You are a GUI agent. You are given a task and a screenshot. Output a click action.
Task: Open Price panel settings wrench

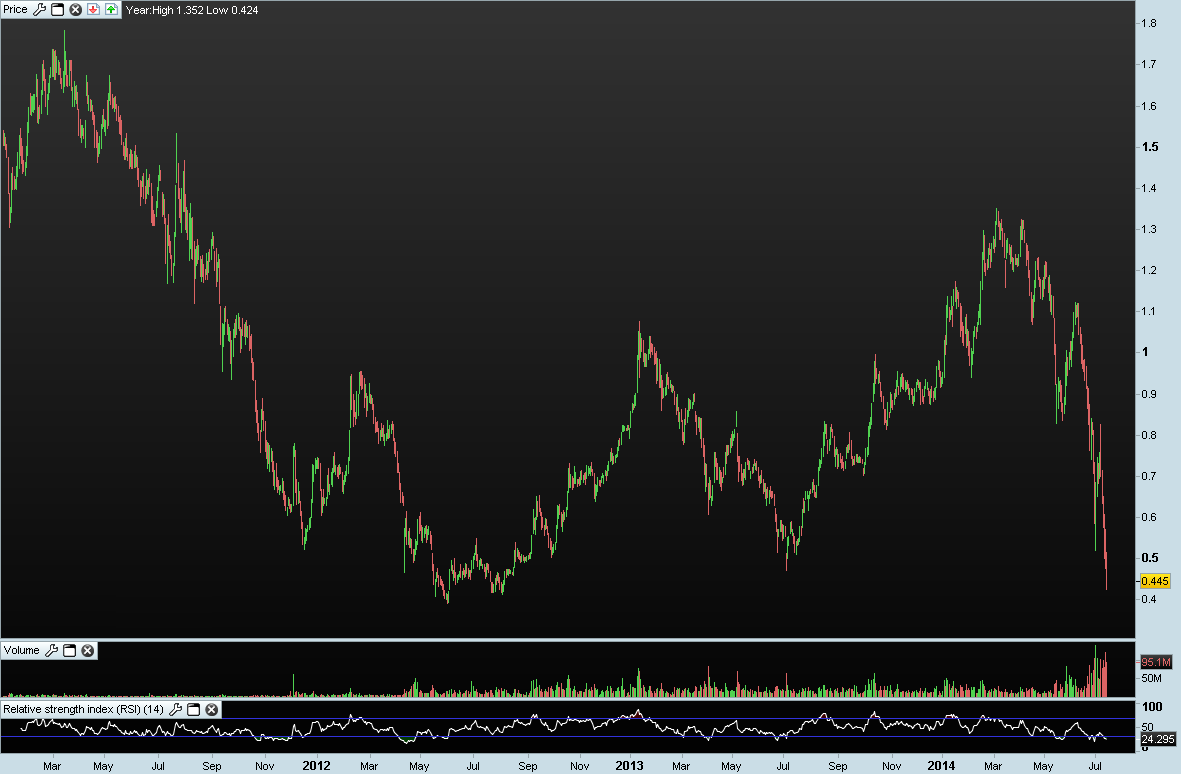point(39,10)
